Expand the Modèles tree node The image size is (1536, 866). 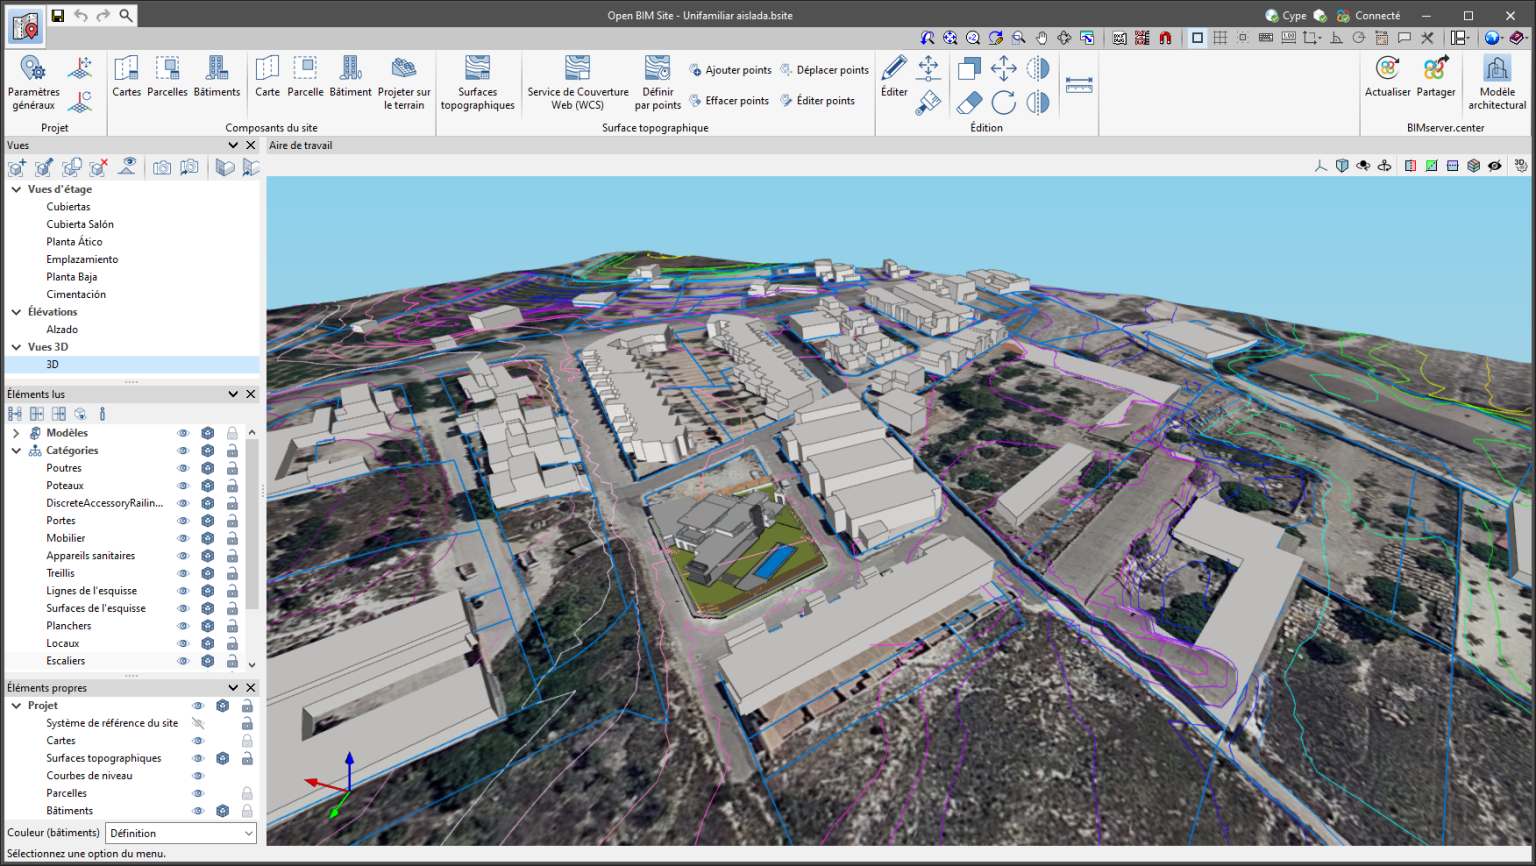[16, 433]
